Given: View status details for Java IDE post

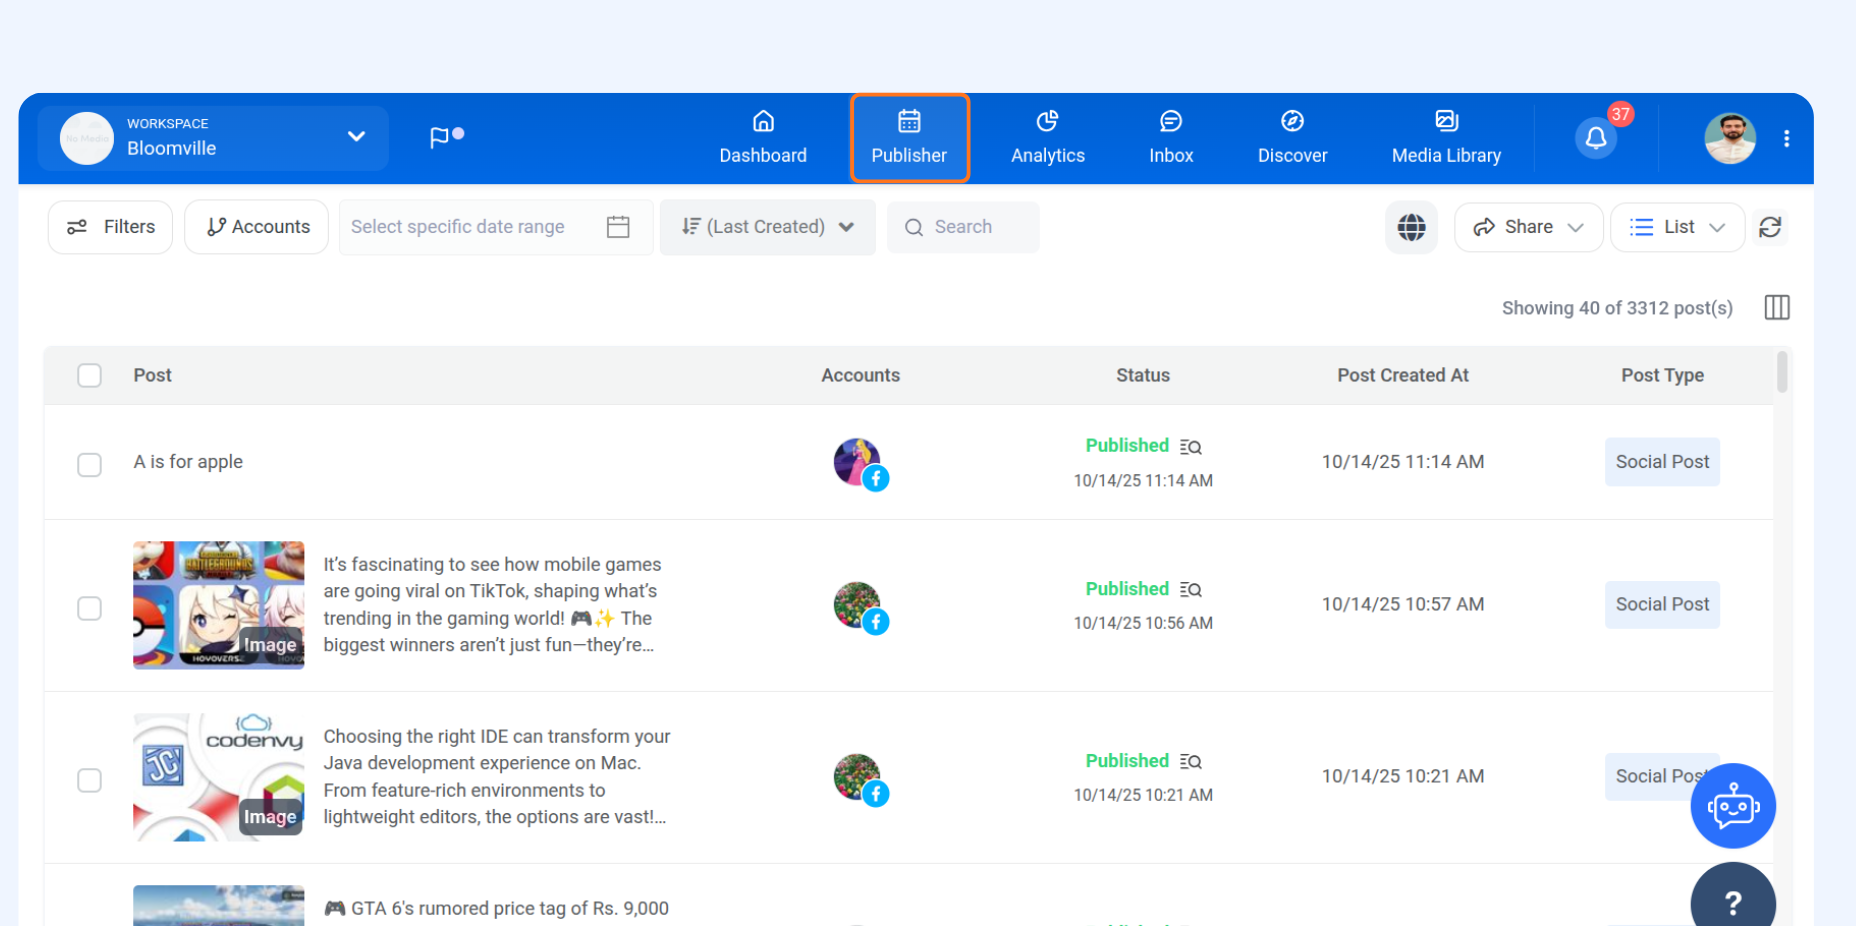Looking at the screenshot, I should click(x=1190, y=762).
